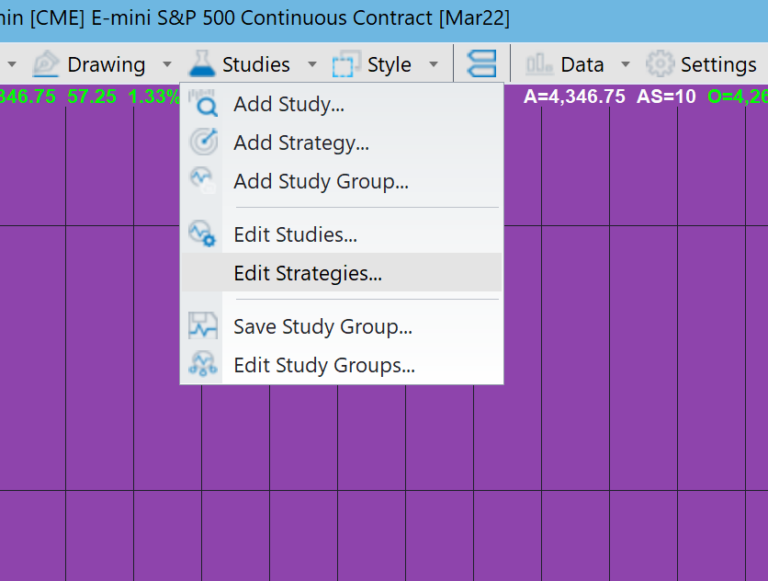Viewport: 768px width, 581px height.
Task: Open the Style dropdown arrow
Action: tap(433, 65)
